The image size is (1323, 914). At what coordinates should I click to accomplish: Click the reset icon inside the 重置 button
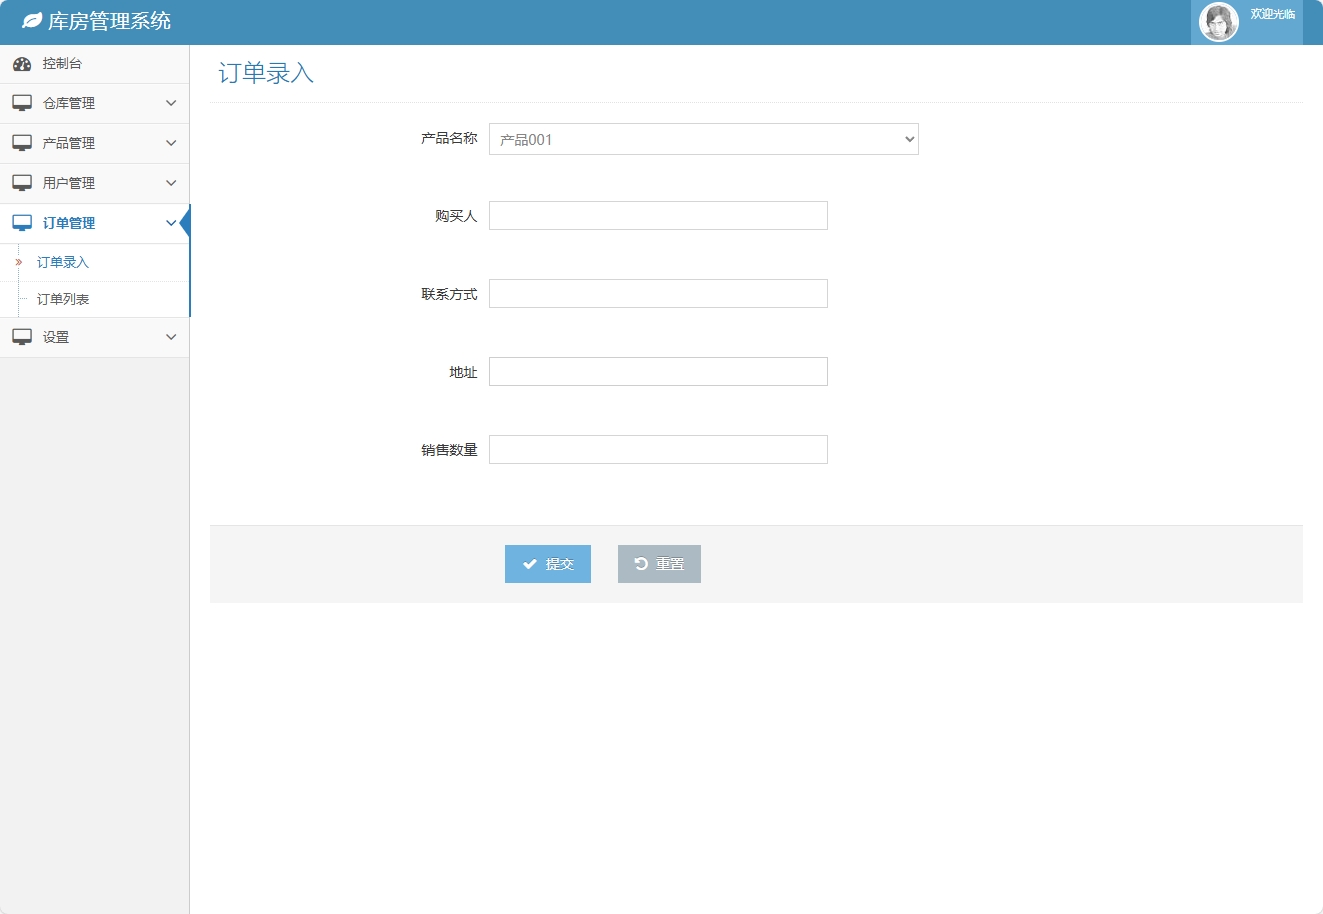click(x=641, y=563)
